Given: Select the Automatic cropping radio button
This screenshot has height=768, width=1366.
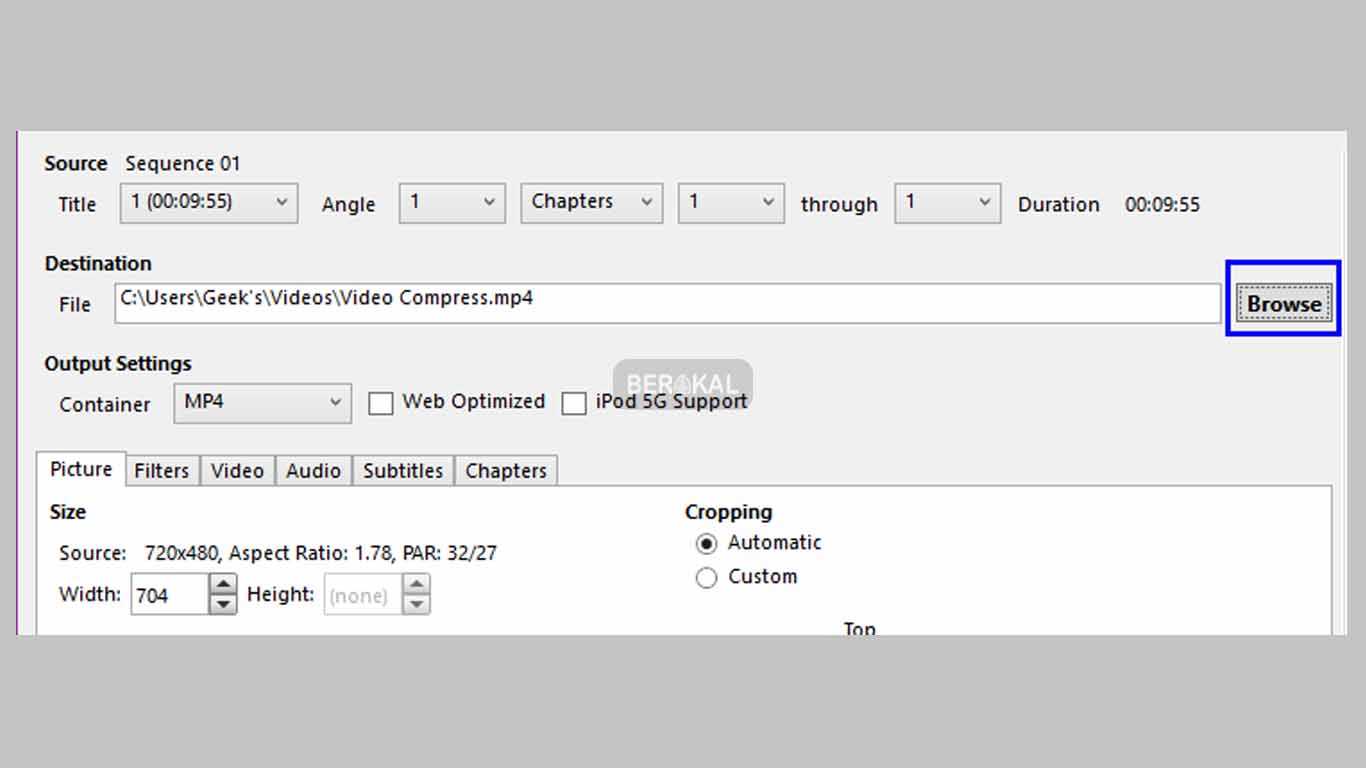Looking at the screenshot, I should (707, 544).
